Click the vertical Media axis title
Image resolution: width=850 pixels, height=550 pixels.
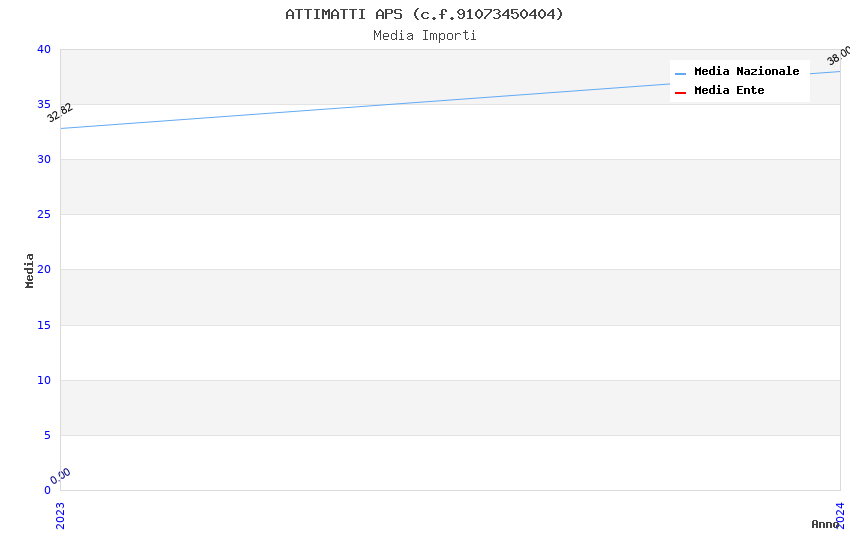tap(30, 270)
